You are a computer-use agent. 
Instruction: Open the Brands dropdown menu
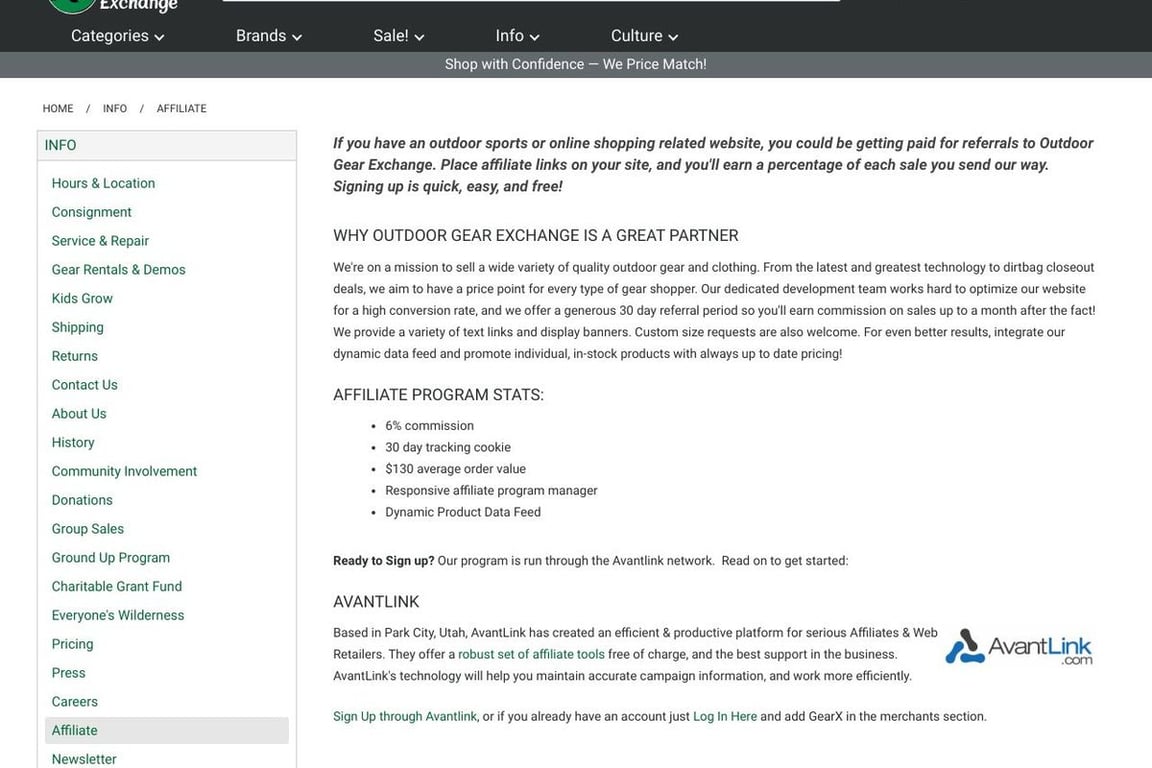tap(268, 36)
